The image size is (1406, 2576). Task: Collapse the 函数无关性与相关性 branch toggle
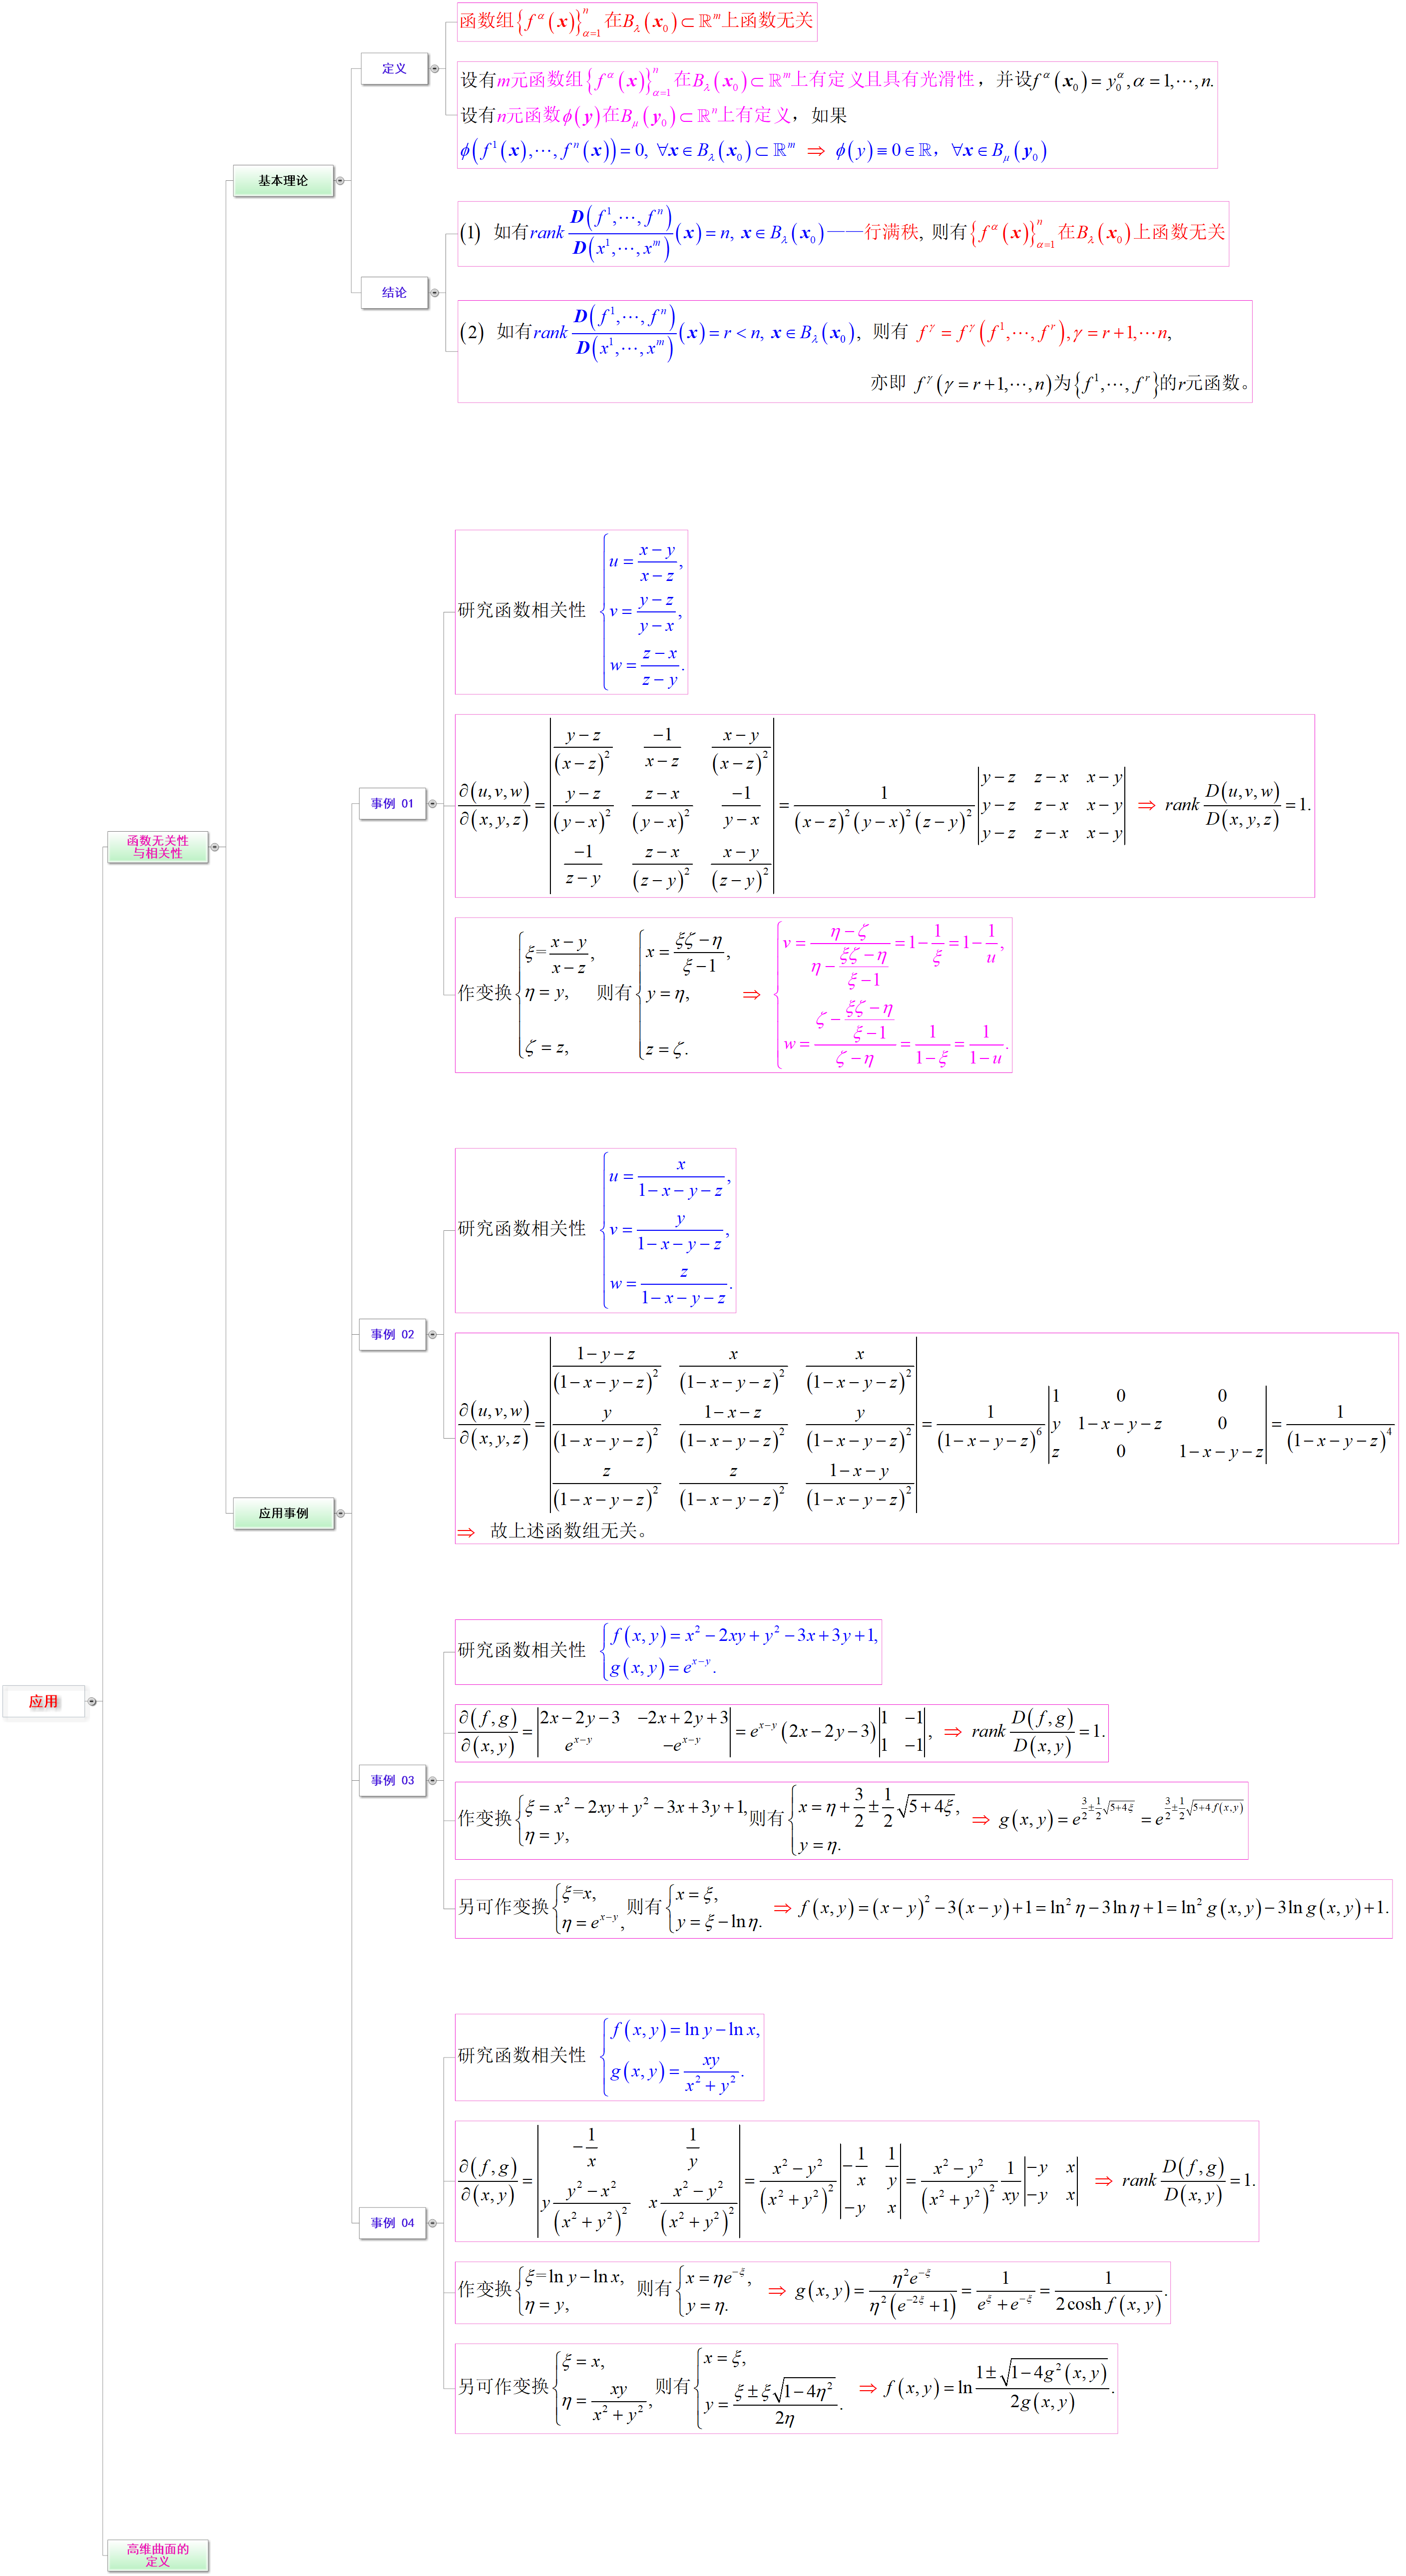point(214,847)
